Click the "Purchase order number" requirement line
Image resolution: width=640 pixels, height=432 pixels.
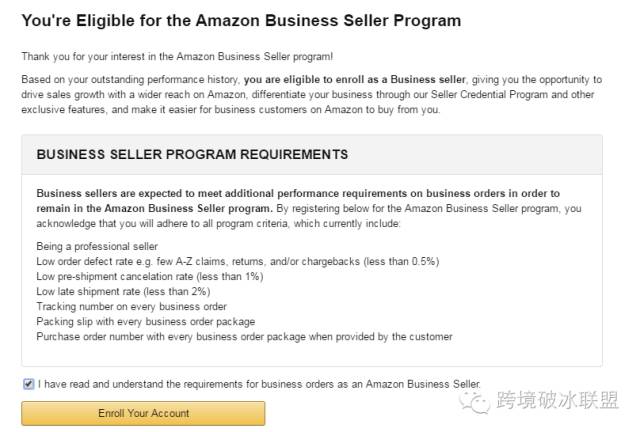tap(244, 336)
